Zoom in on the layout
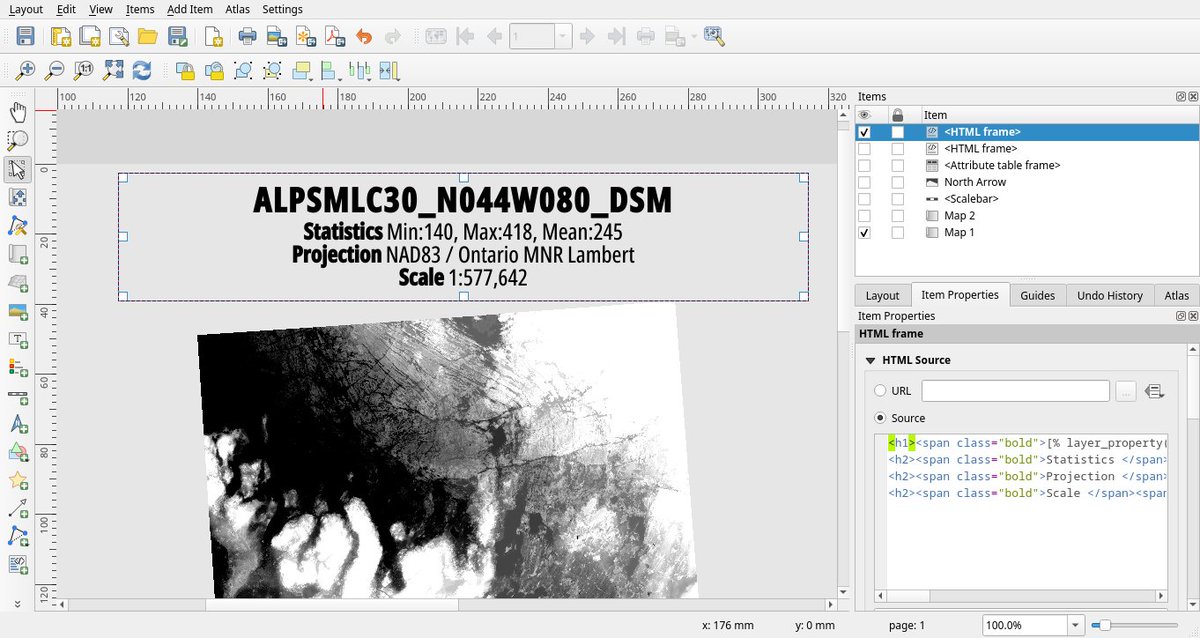This screenshot has height=638, width=1200. pyautogui.click(x=25, y=70)
